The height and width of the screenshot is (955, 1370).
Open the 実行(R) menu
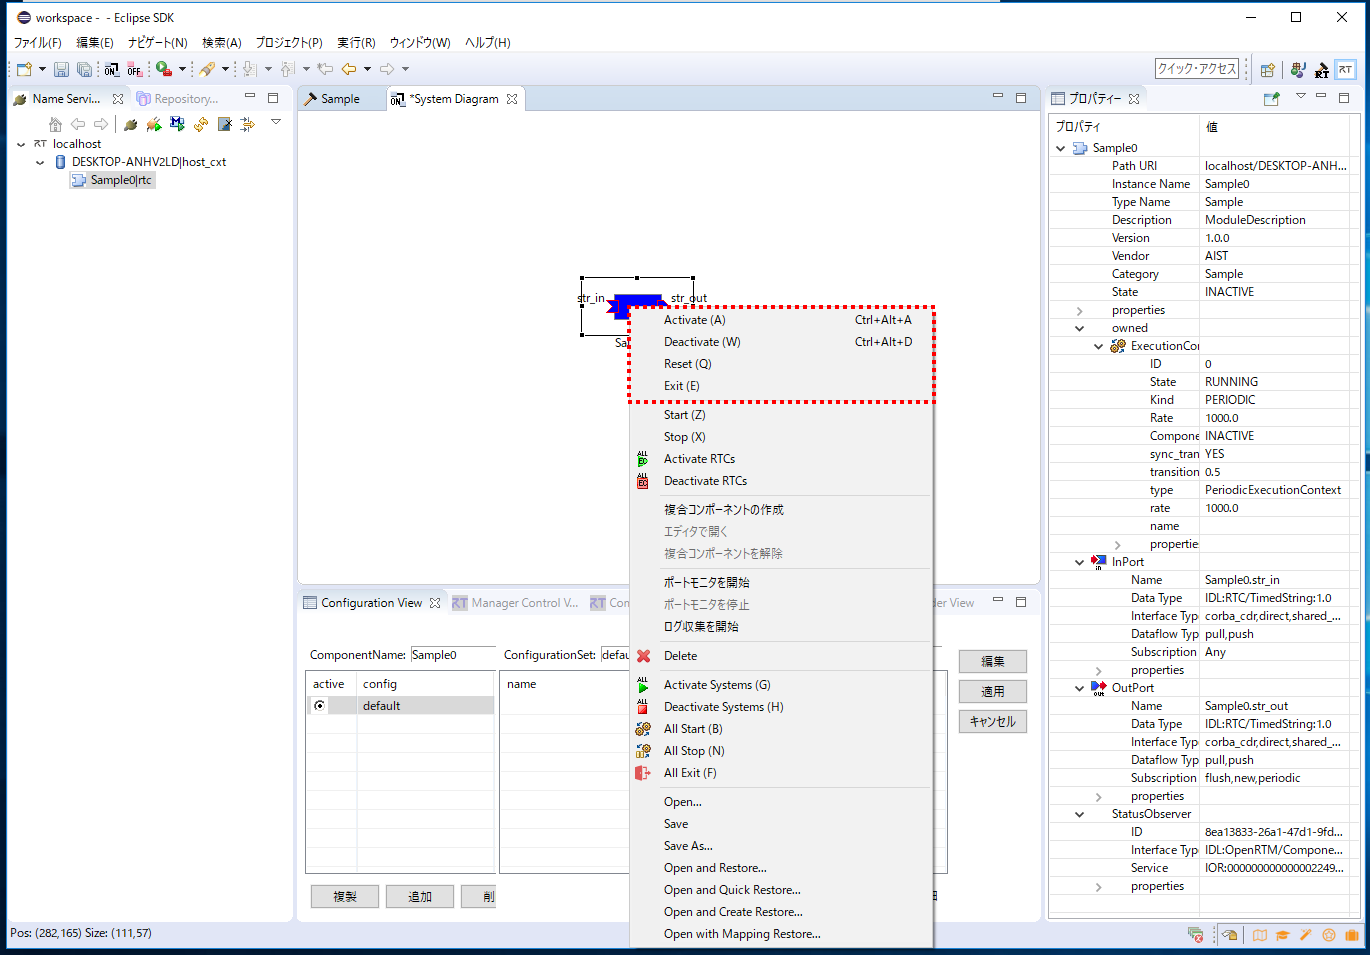point(356,43)
